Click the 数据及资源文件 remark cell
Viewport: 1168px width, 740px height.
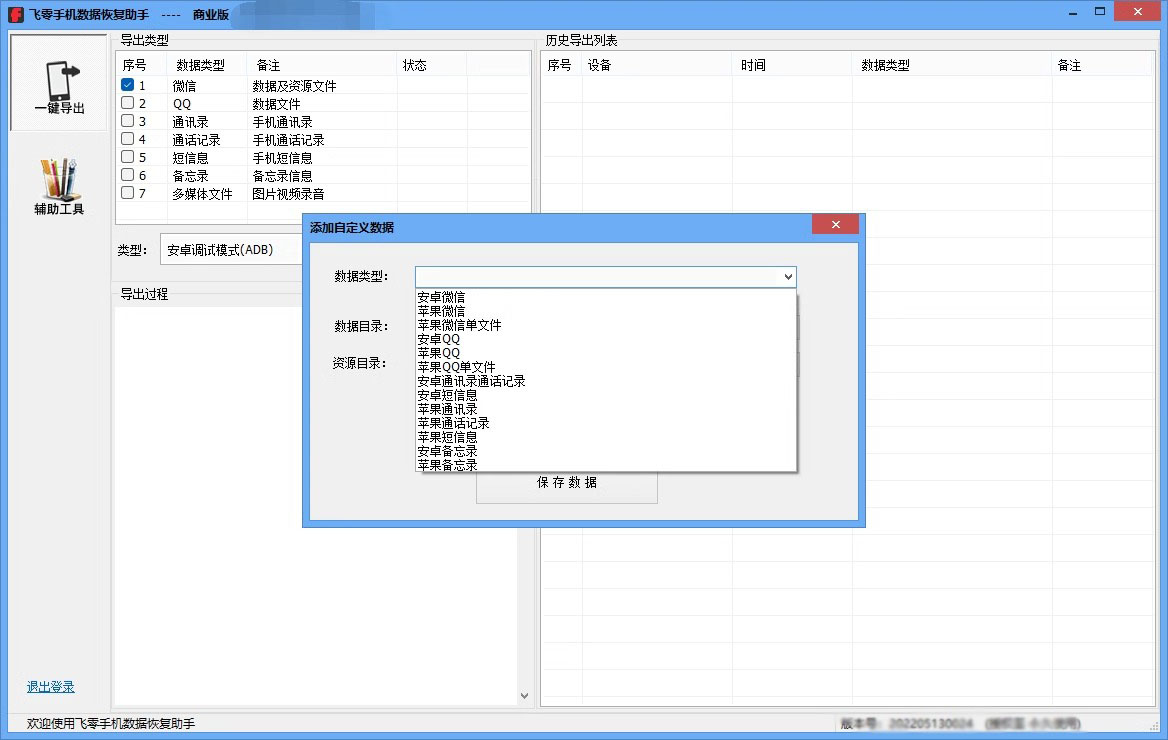click(x=294, y=86)
